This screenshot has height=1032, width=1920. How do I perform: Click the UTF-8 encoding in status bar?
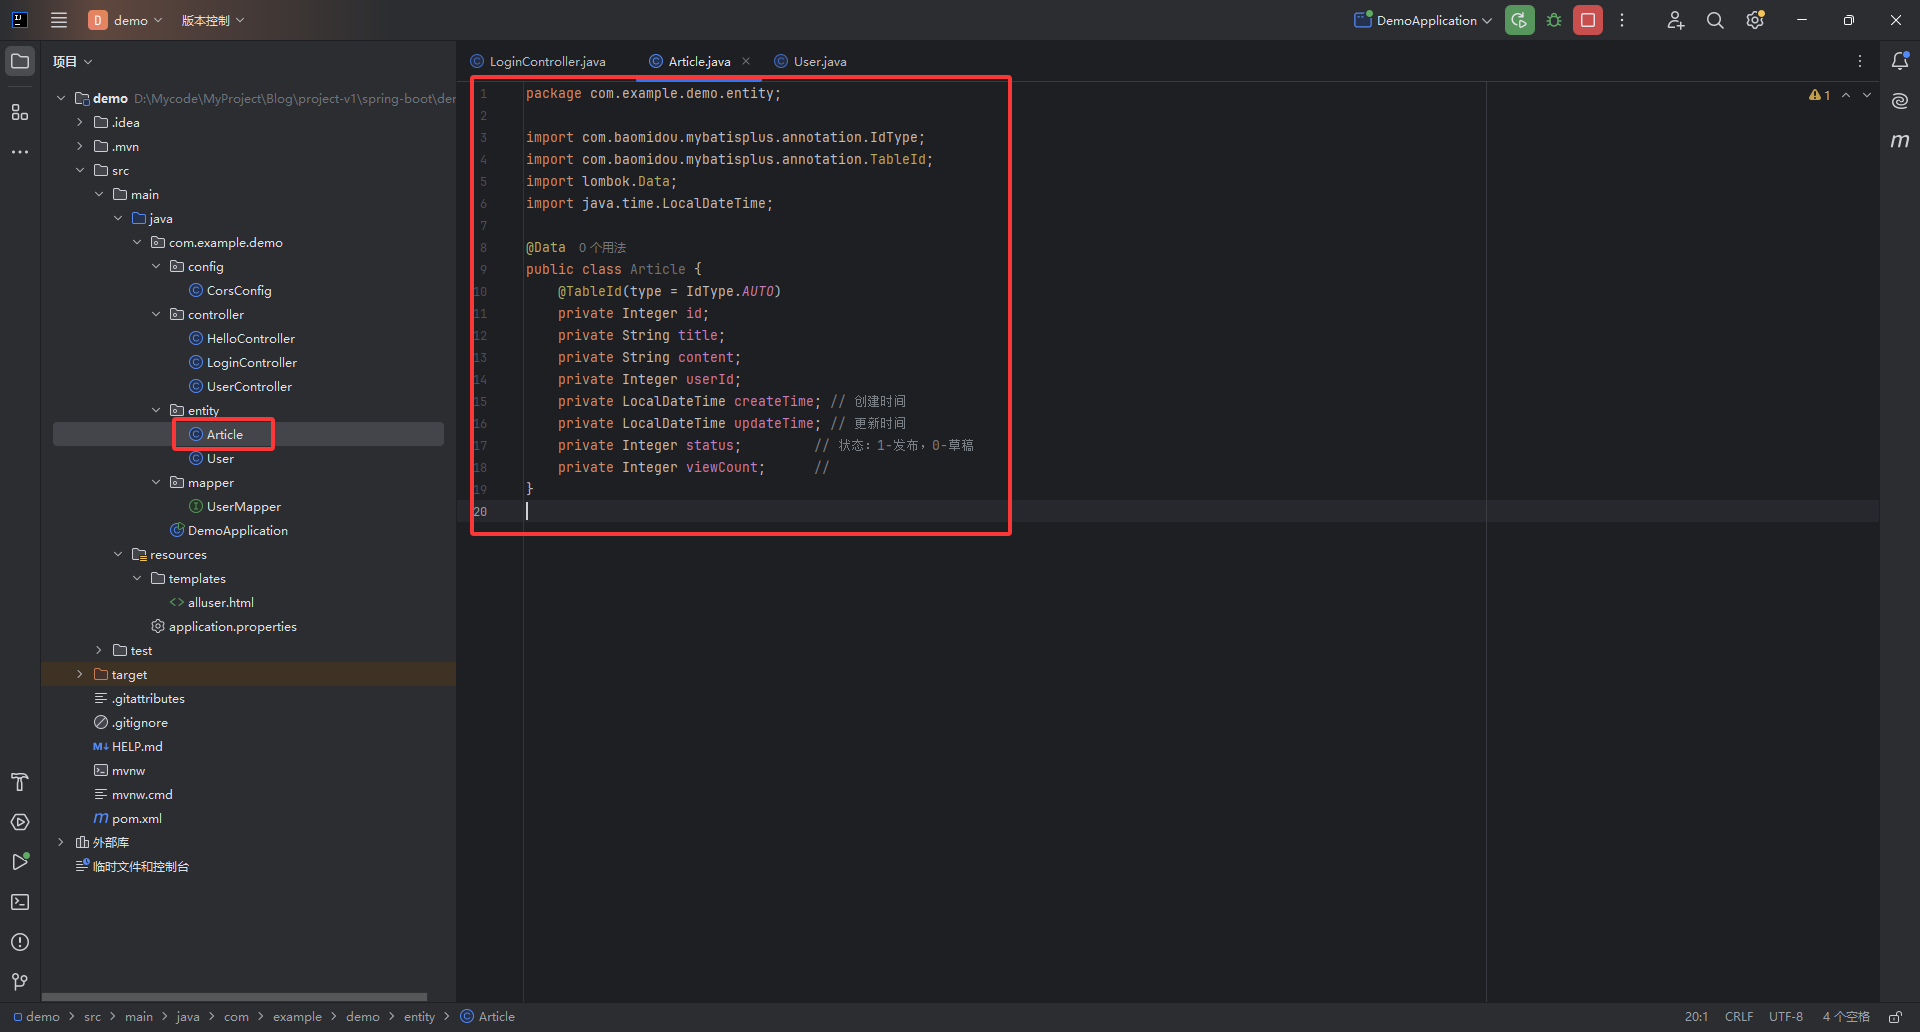coord(1785,1017)
